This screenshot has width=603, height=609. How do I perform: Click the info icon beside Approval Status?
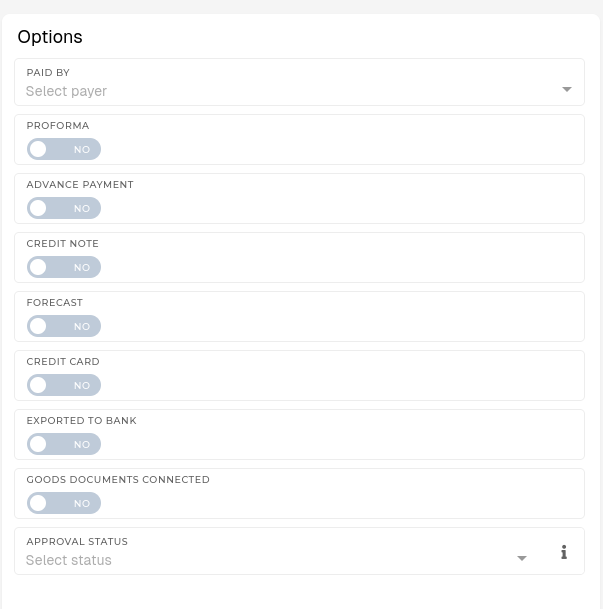[x=564, y=552]
